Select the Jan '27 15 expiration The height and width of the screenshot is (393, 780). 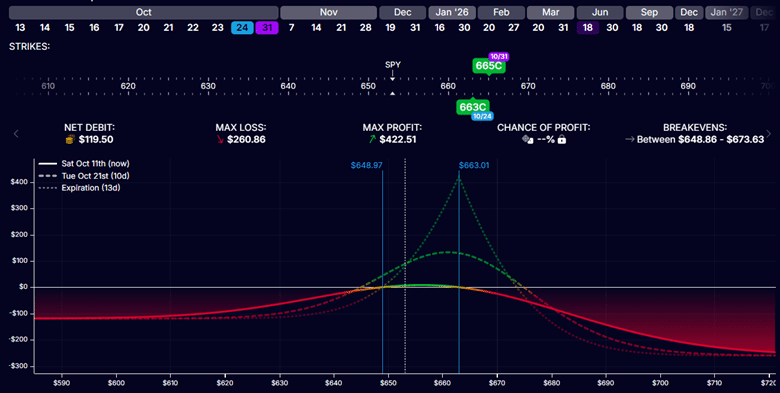(x=727, y=28)
